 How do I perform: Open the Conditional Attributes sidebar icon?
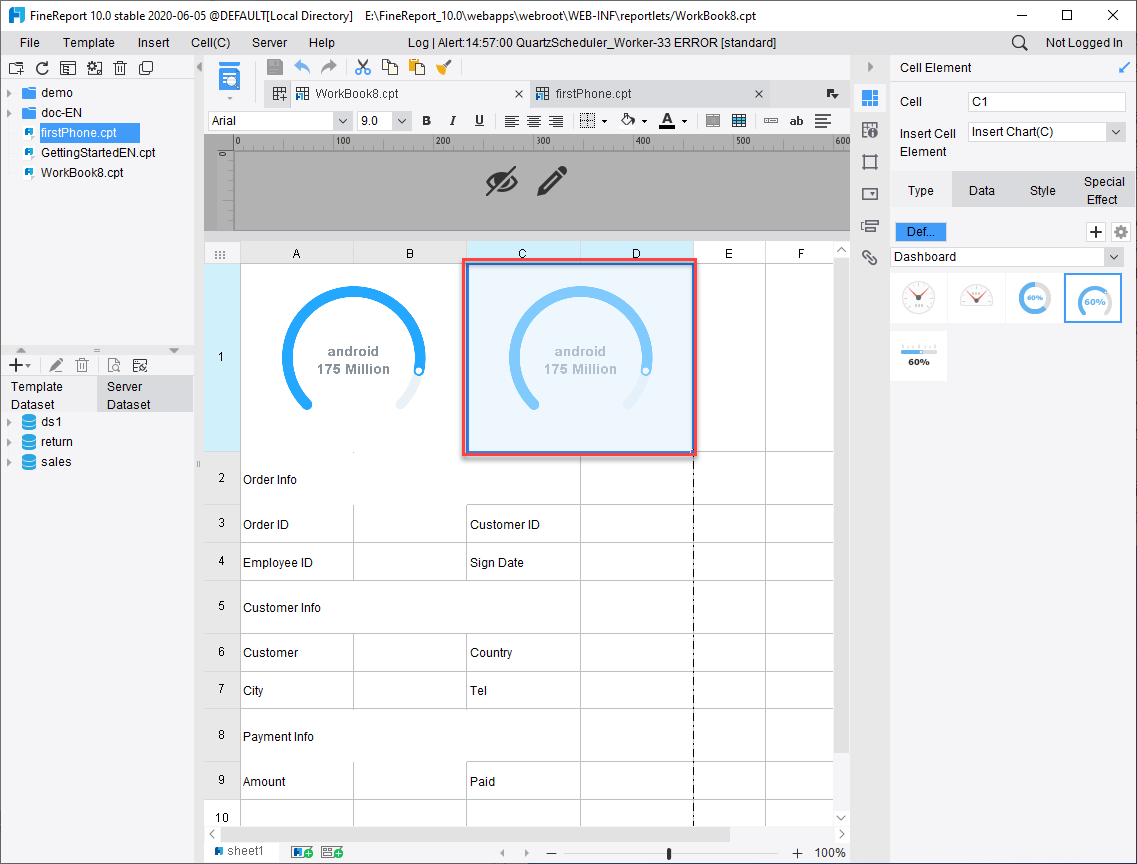[870, 225]
